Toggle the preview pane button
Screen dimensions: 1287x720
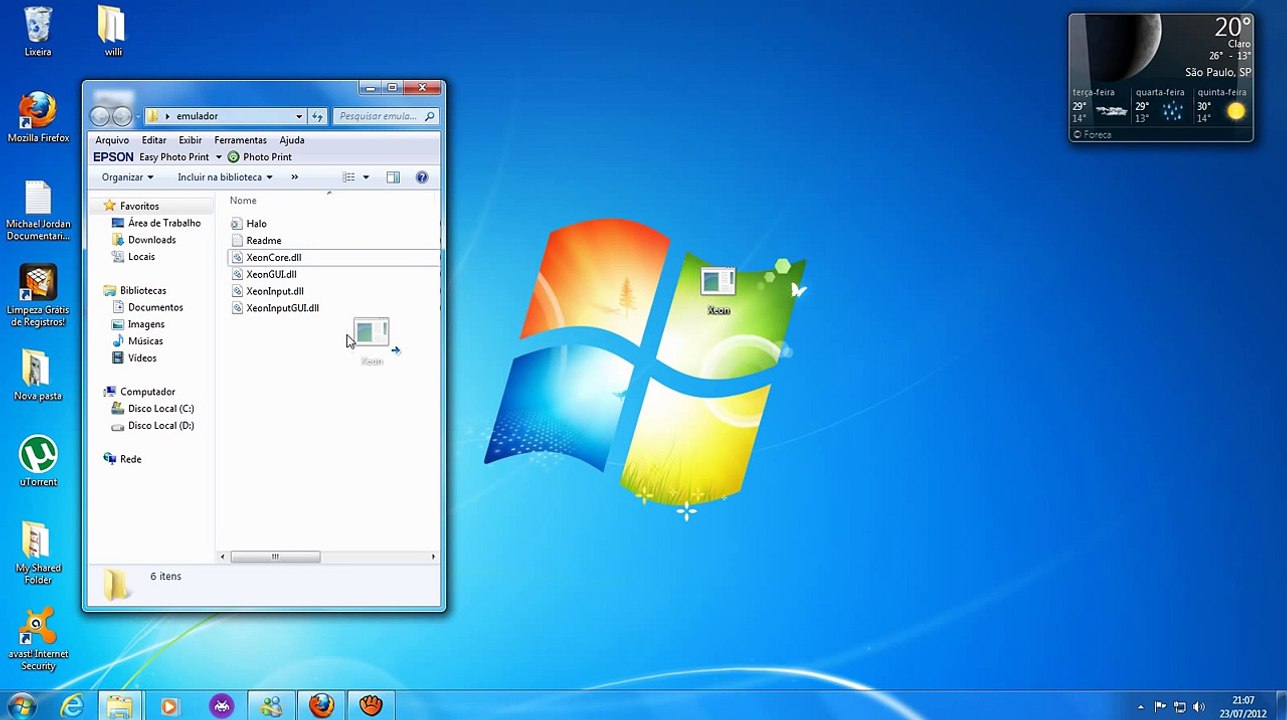click(393, 177)
